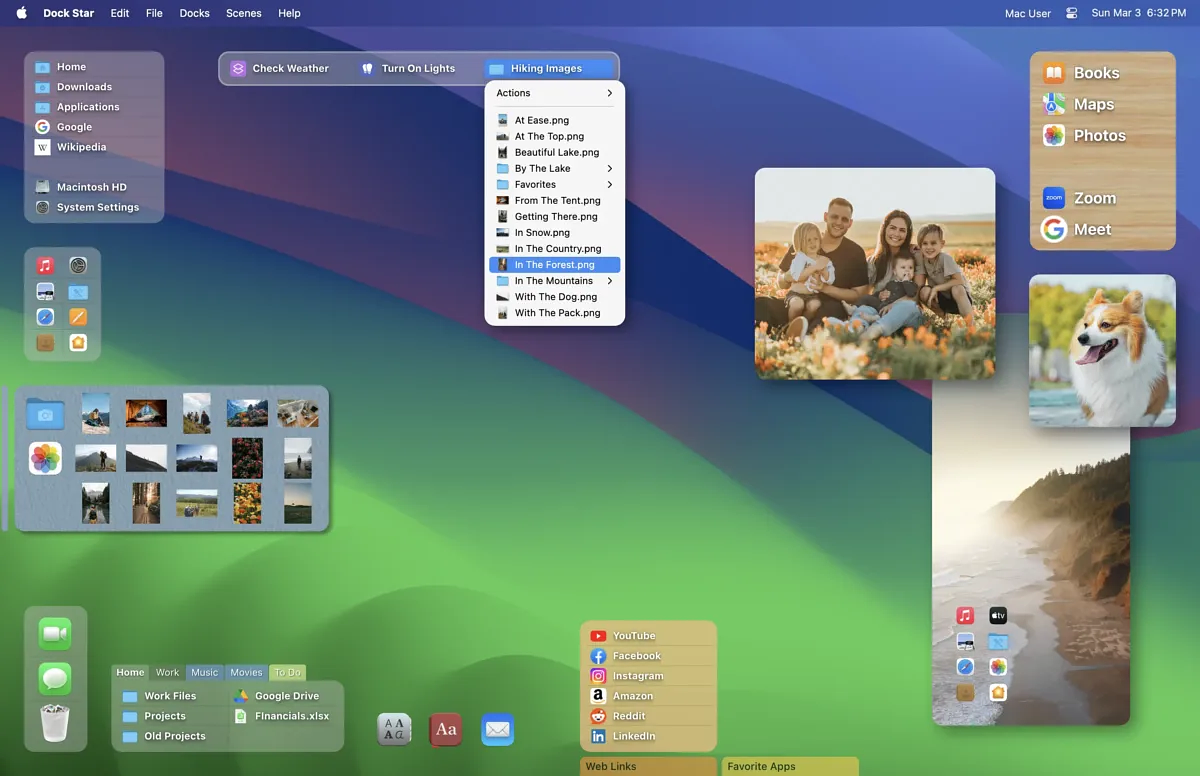The width and height of the screenshot is (1200, 776).
Task: Open the Messages app icon
Action: click(x=55, y=679)
